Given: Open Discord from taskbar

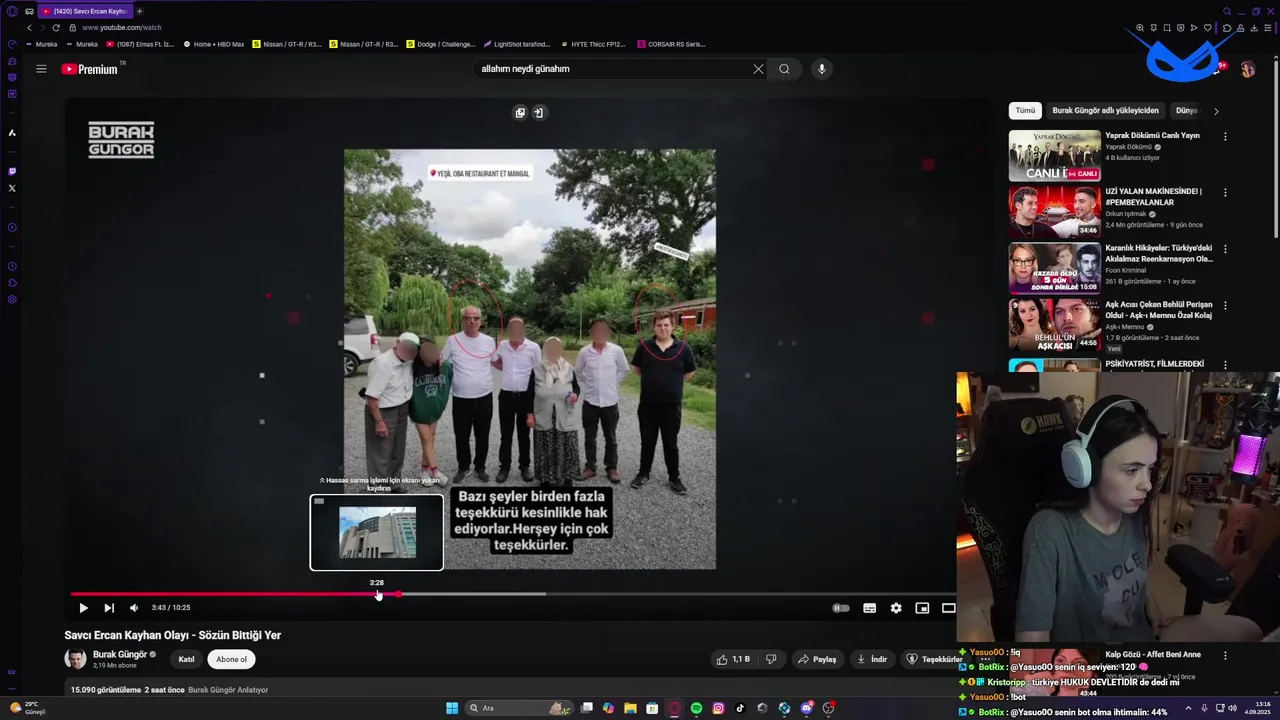Looking at the screenshot, I should point(806,708).
